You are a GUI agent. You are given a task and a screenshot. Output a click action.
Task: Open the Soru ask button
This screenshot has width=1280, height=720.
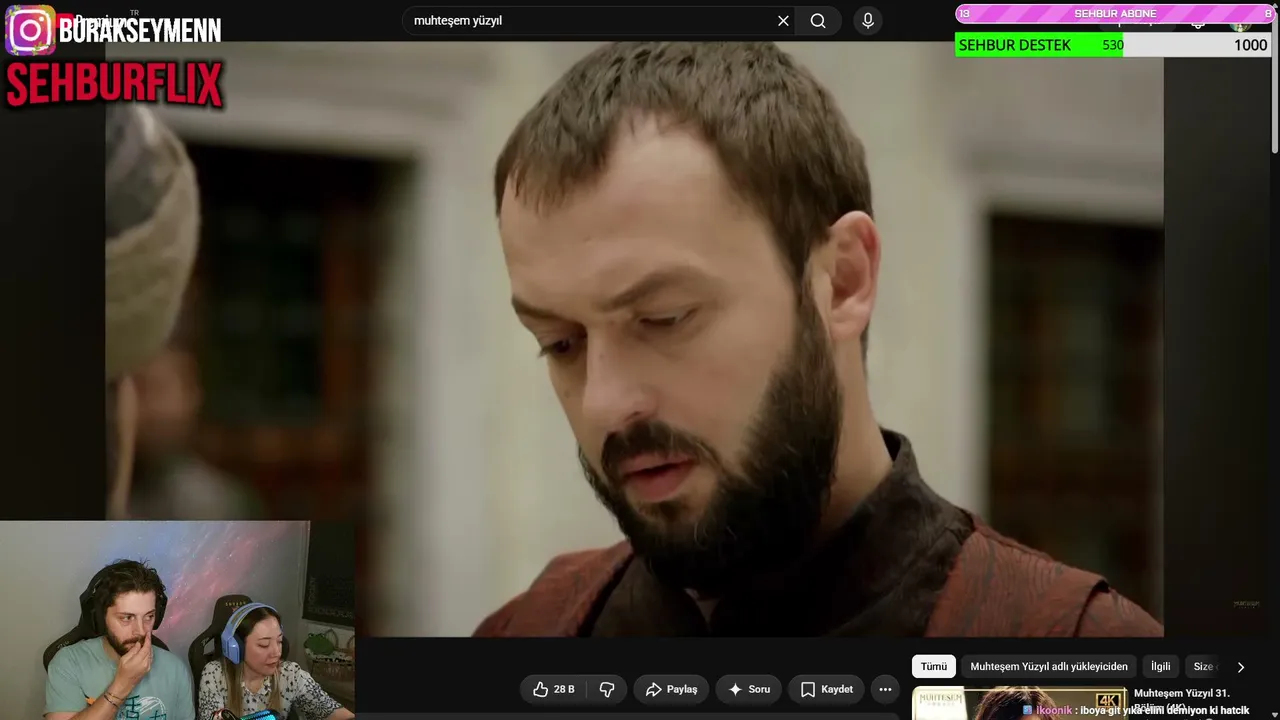(749, 689)
